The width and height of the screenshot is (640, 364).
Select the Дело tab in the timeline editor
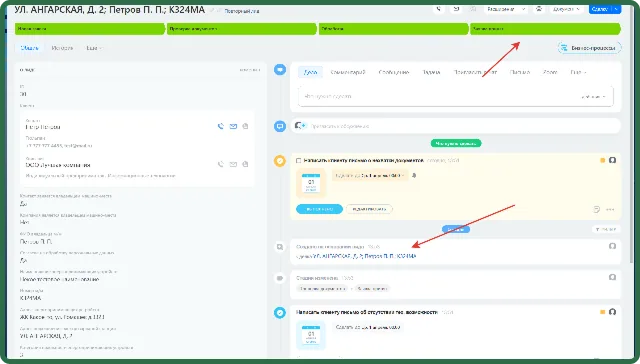coord(310,72)
